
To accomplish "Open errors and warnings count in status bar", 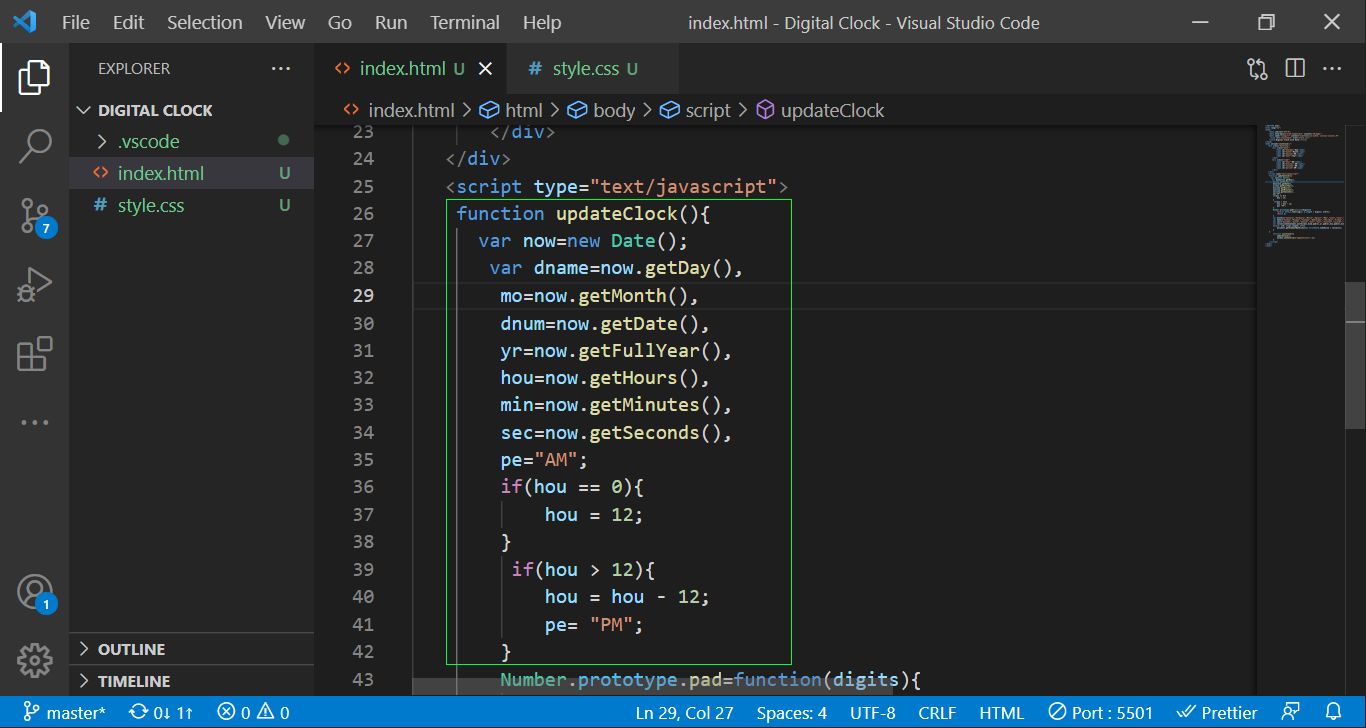I will click(253, 713).
